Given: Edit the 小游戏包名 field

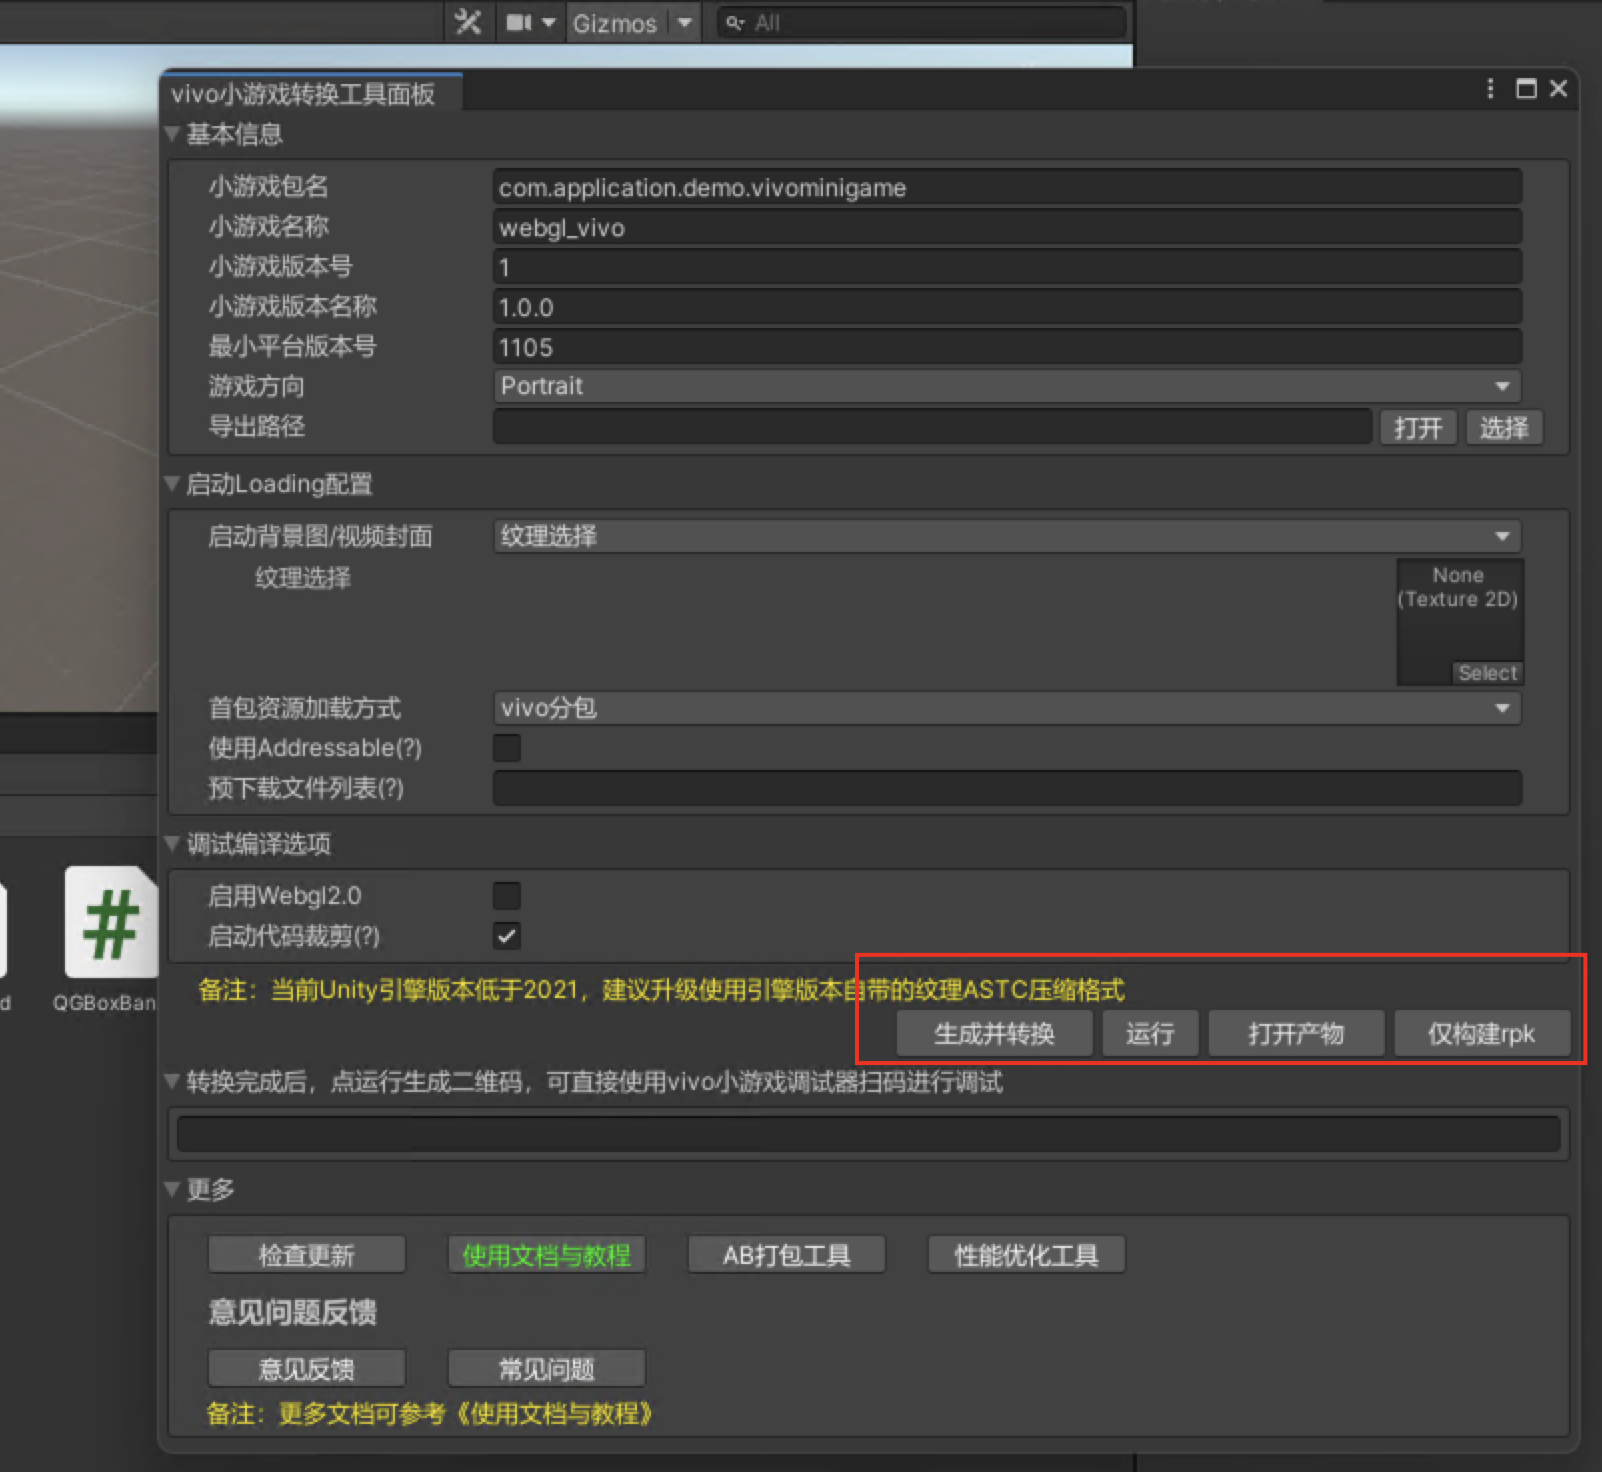Looking at the screenshot, I should 1007,187.
